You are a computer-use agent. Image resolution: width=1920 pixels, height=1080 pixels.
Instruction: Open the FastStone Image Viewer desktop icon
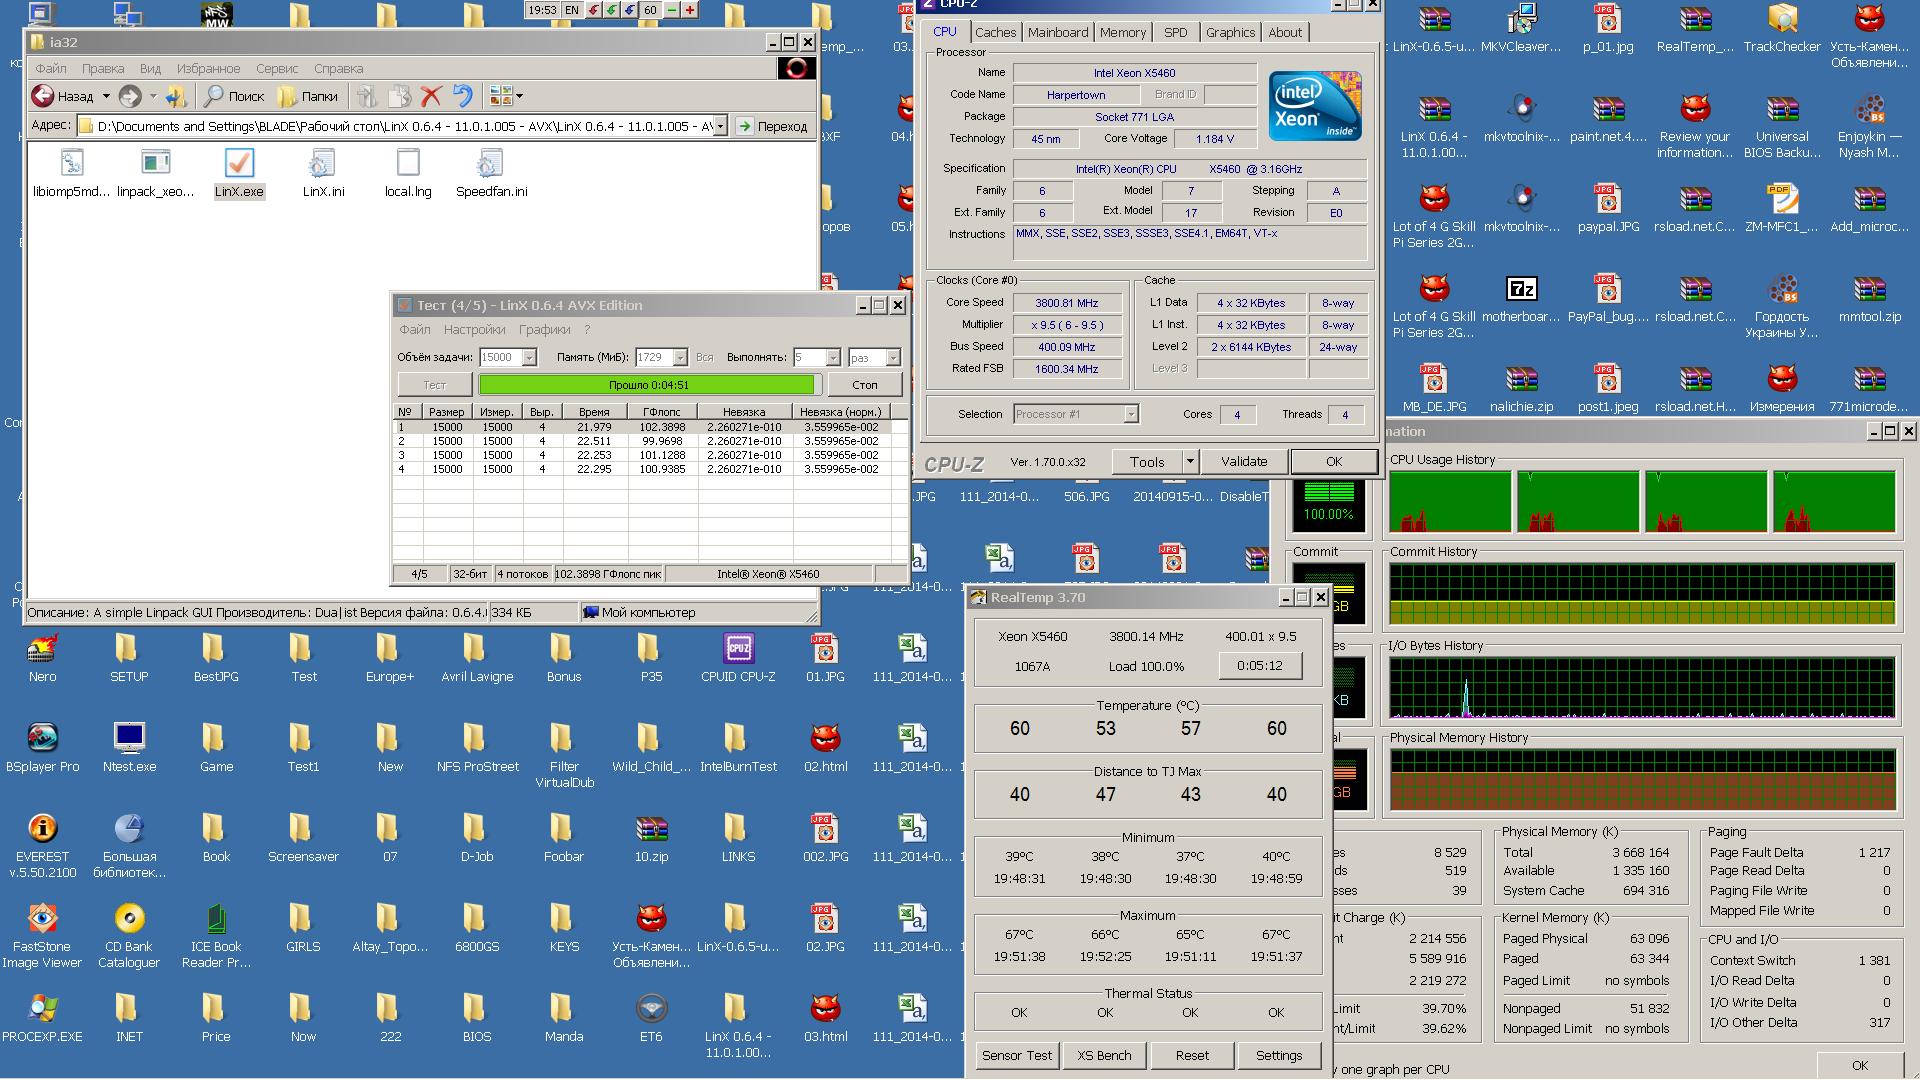pyautogui.click(x=42, y=920)
